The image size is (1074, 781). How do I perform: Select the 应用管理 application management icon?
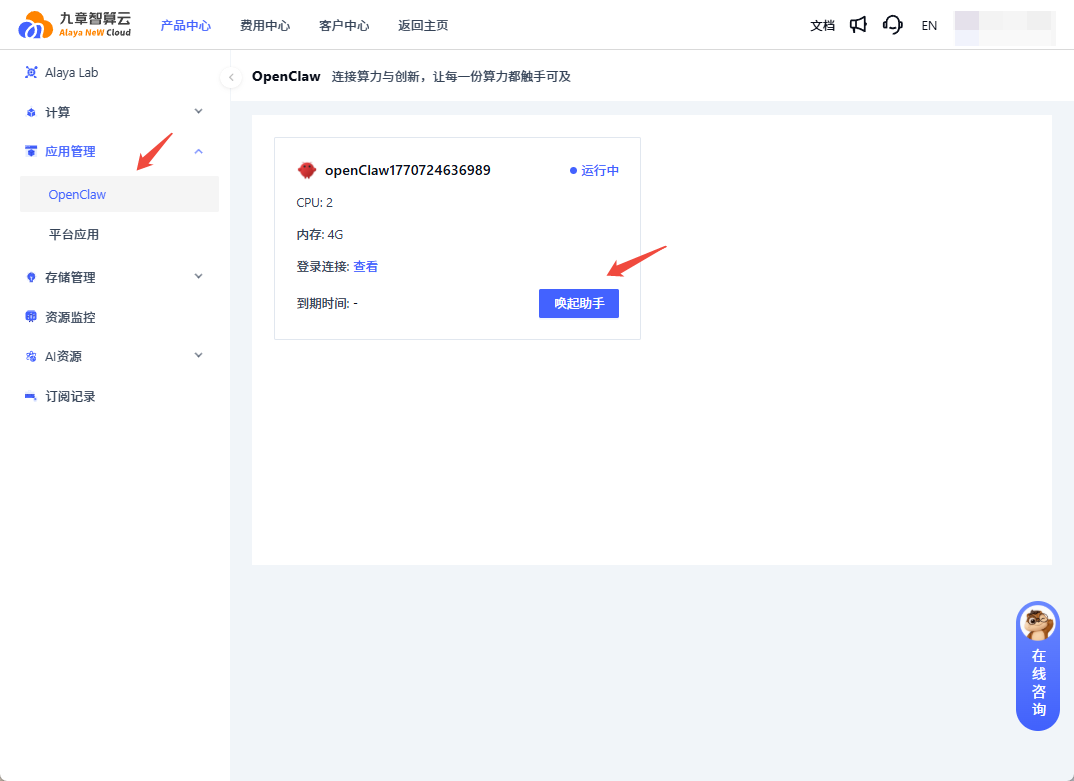30,151
